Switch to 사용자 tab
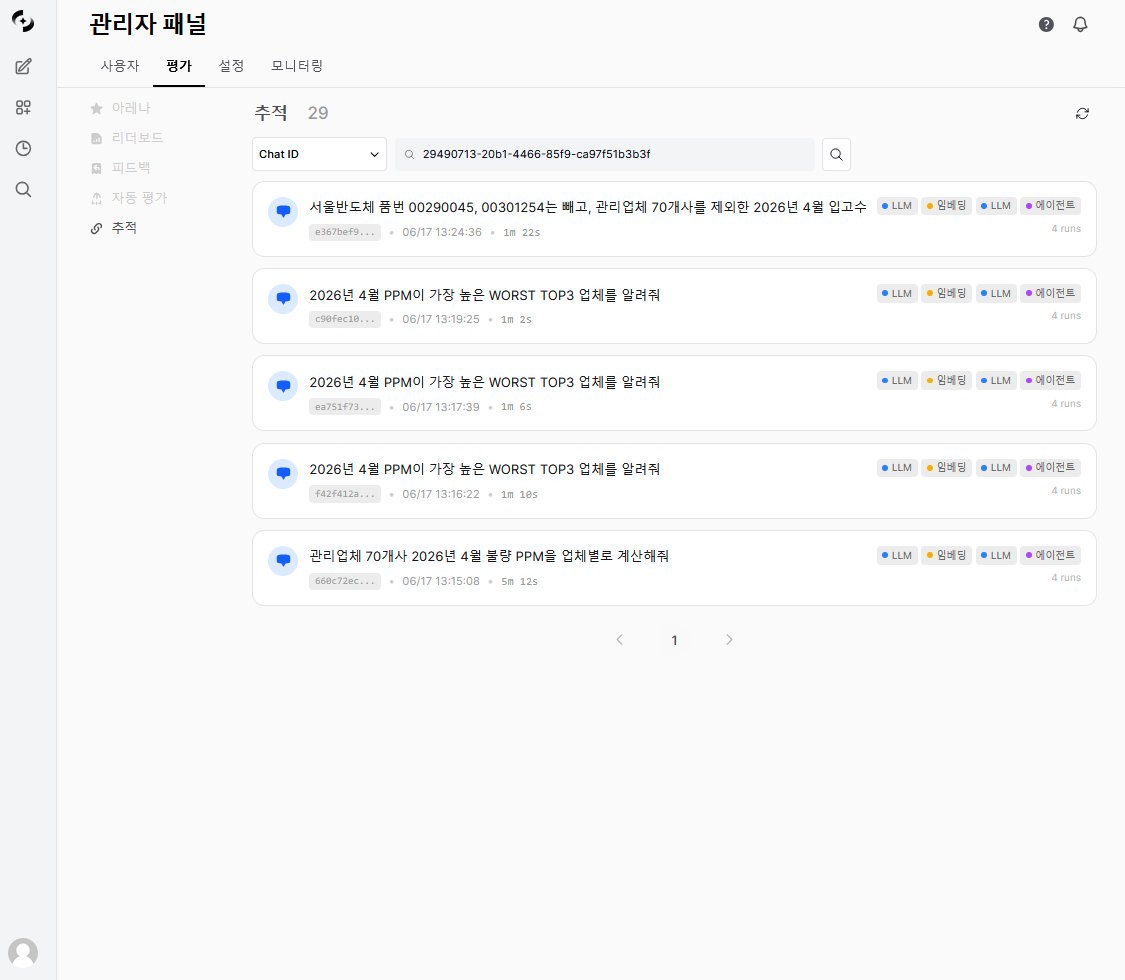The width and height of the screenshot is (1125, 980). (120, 66)
